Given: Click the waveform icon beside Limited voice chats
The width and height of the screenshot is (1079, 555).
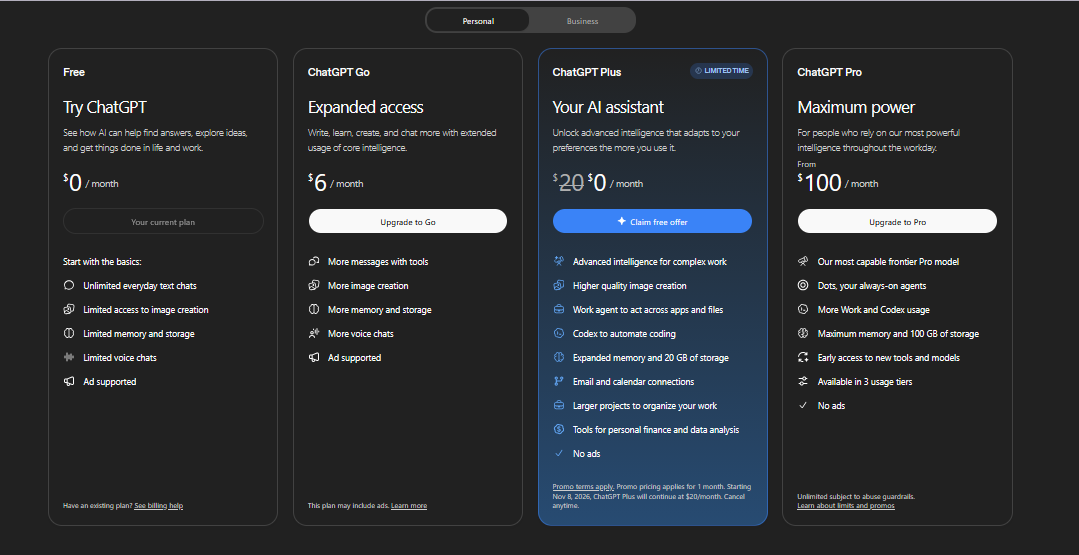Looking at the screenshot, I should coord(69,358).
